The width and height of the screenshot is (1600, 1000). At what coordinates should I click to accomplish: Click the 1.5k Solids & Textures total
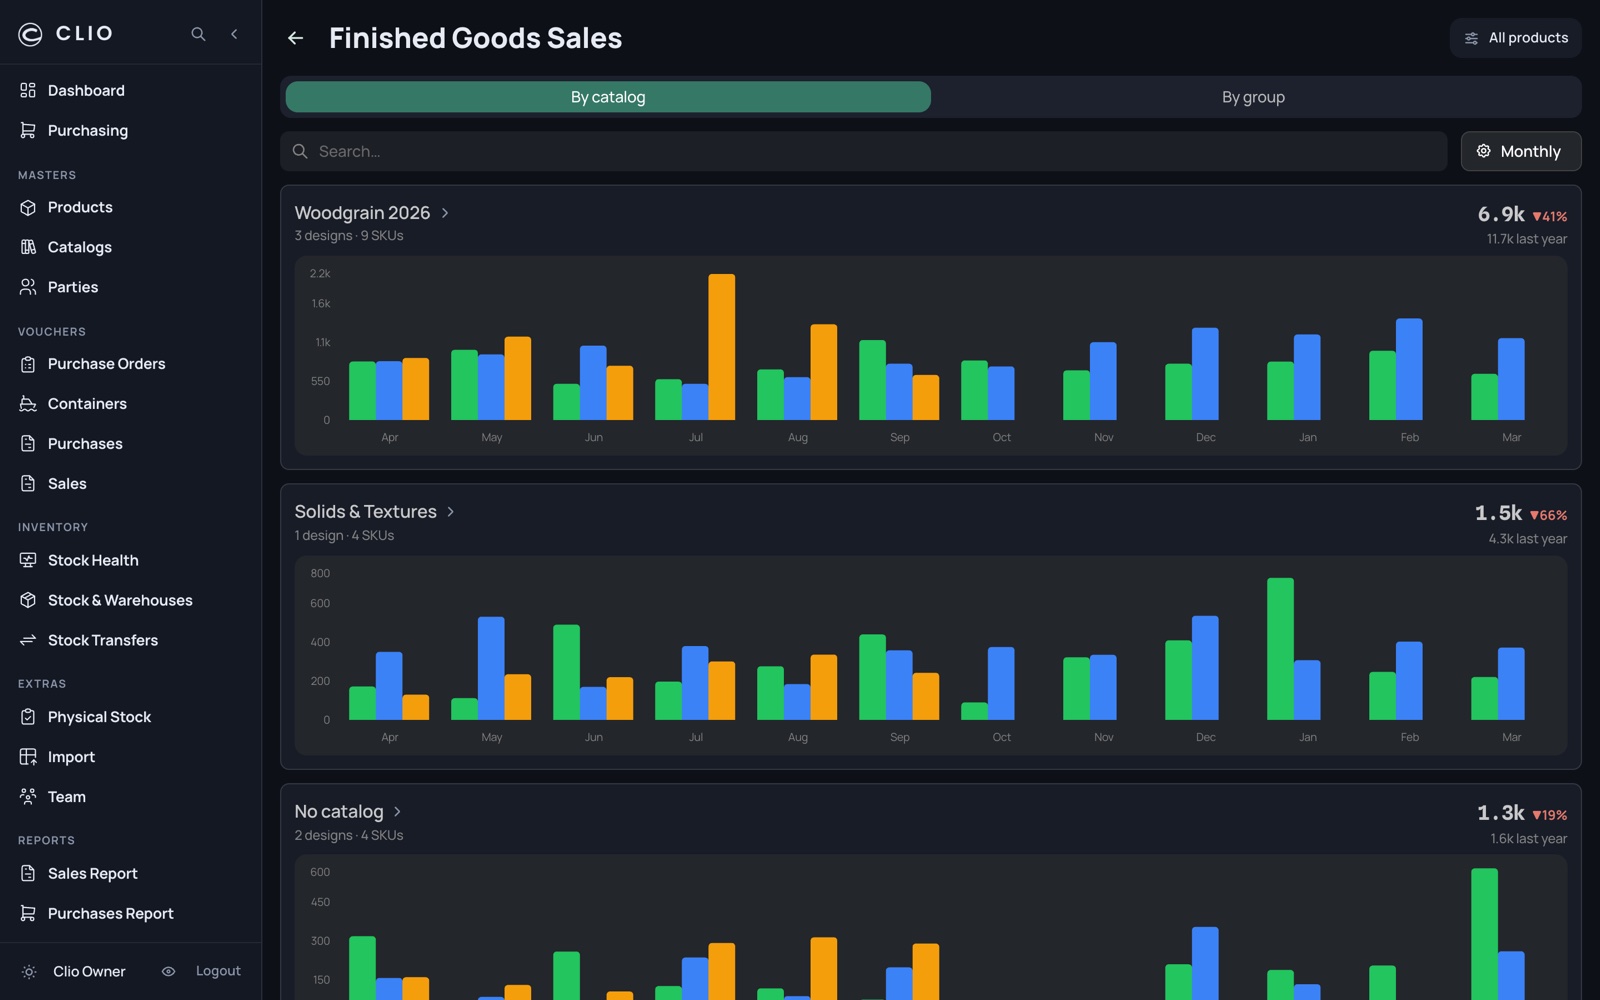[x=1498, y=513]
